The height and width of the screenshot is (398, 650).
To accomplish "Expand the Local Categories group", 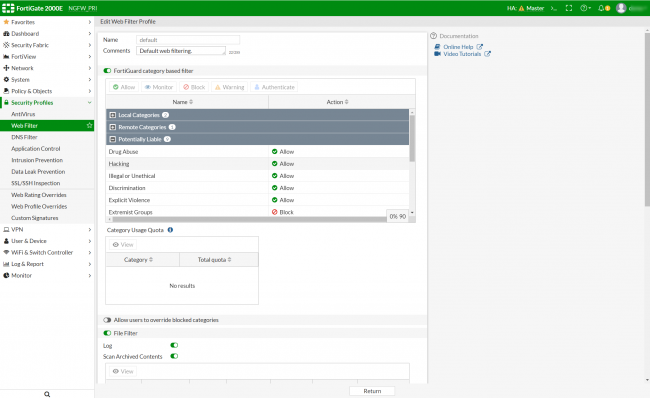I will (x=112, y=115).
